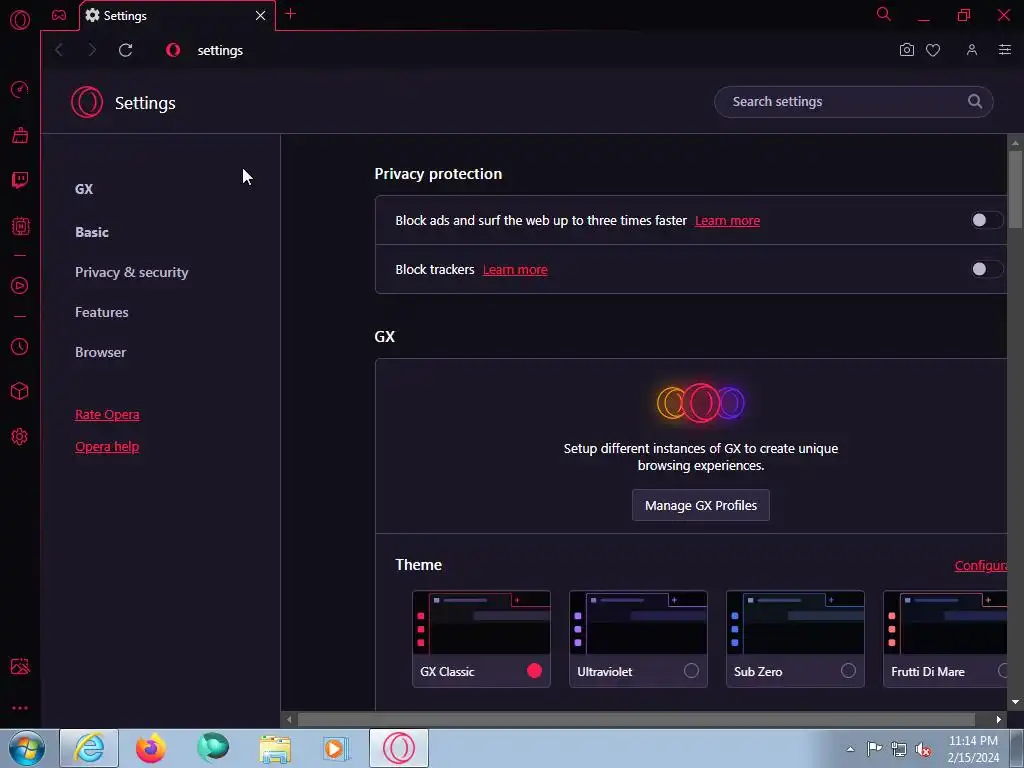Follow the Opera help link
1024x768 pixels.
click(x=107, y=447)
